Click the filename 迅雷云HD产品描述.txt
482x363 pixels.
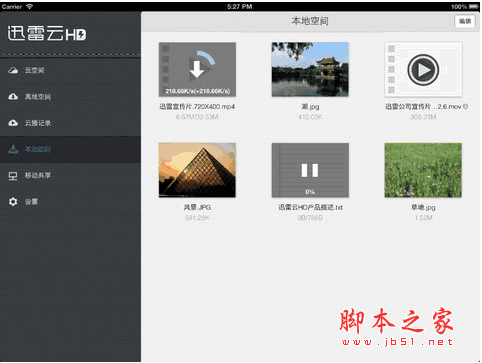pos(310,207)
